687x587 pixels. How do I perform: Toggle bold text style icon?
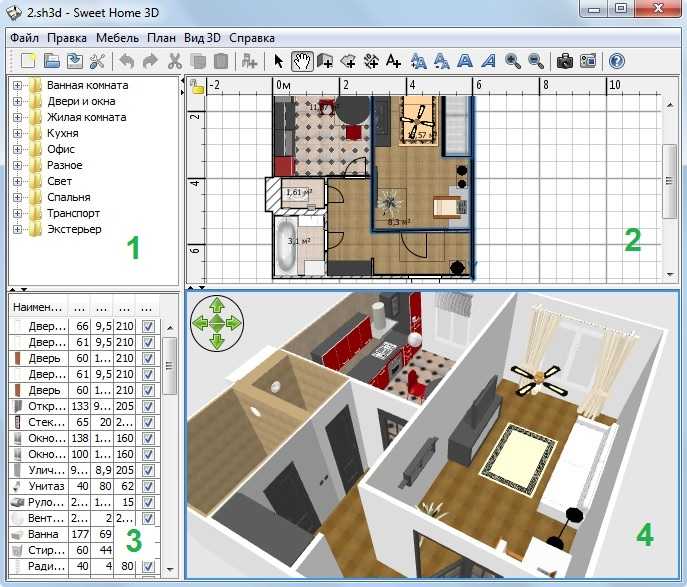pyautogui.click(x=465, y=61)
